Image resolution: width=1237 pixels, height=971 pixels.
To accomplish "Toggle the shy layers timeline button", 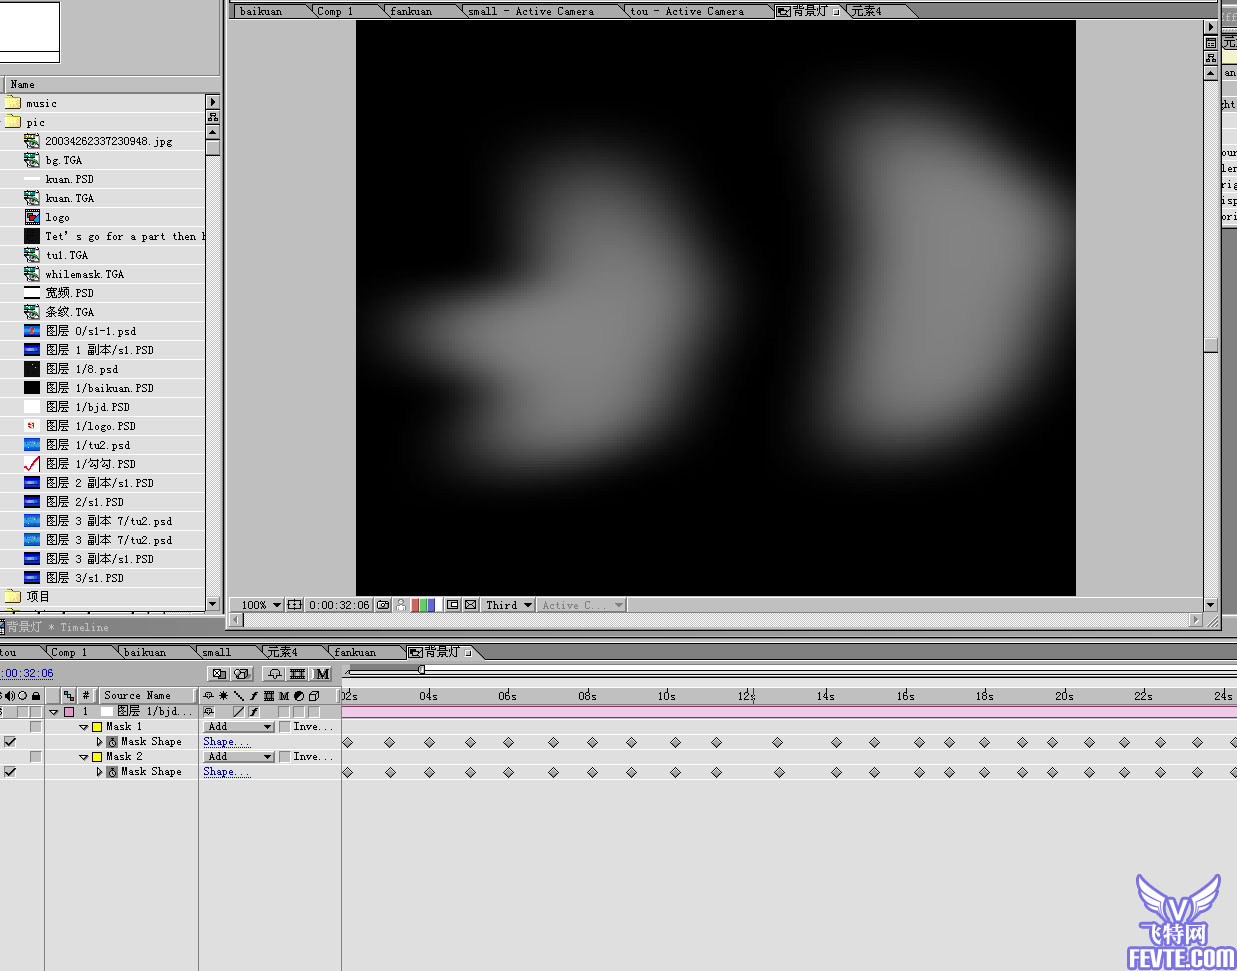I will point(275,674).
